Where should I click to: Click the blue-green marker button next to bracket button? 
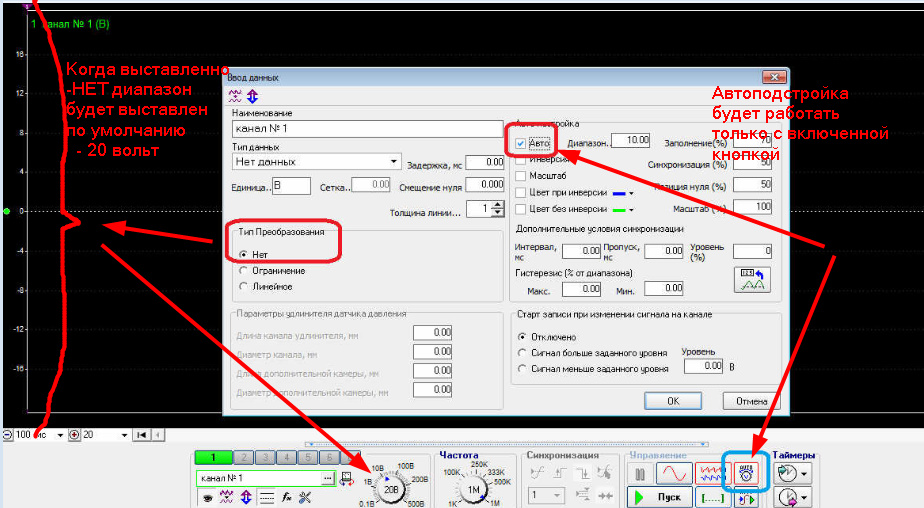coord(746,498)
